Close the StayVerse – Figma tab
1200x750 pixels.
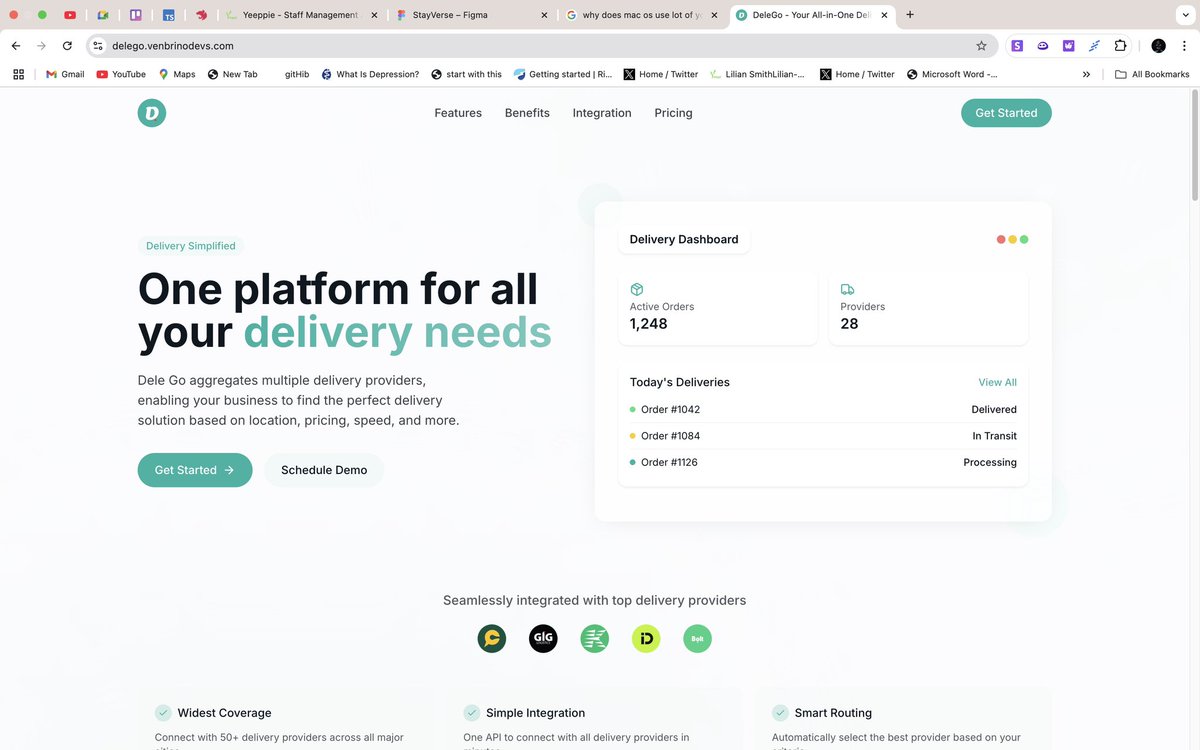pos(544,15)
